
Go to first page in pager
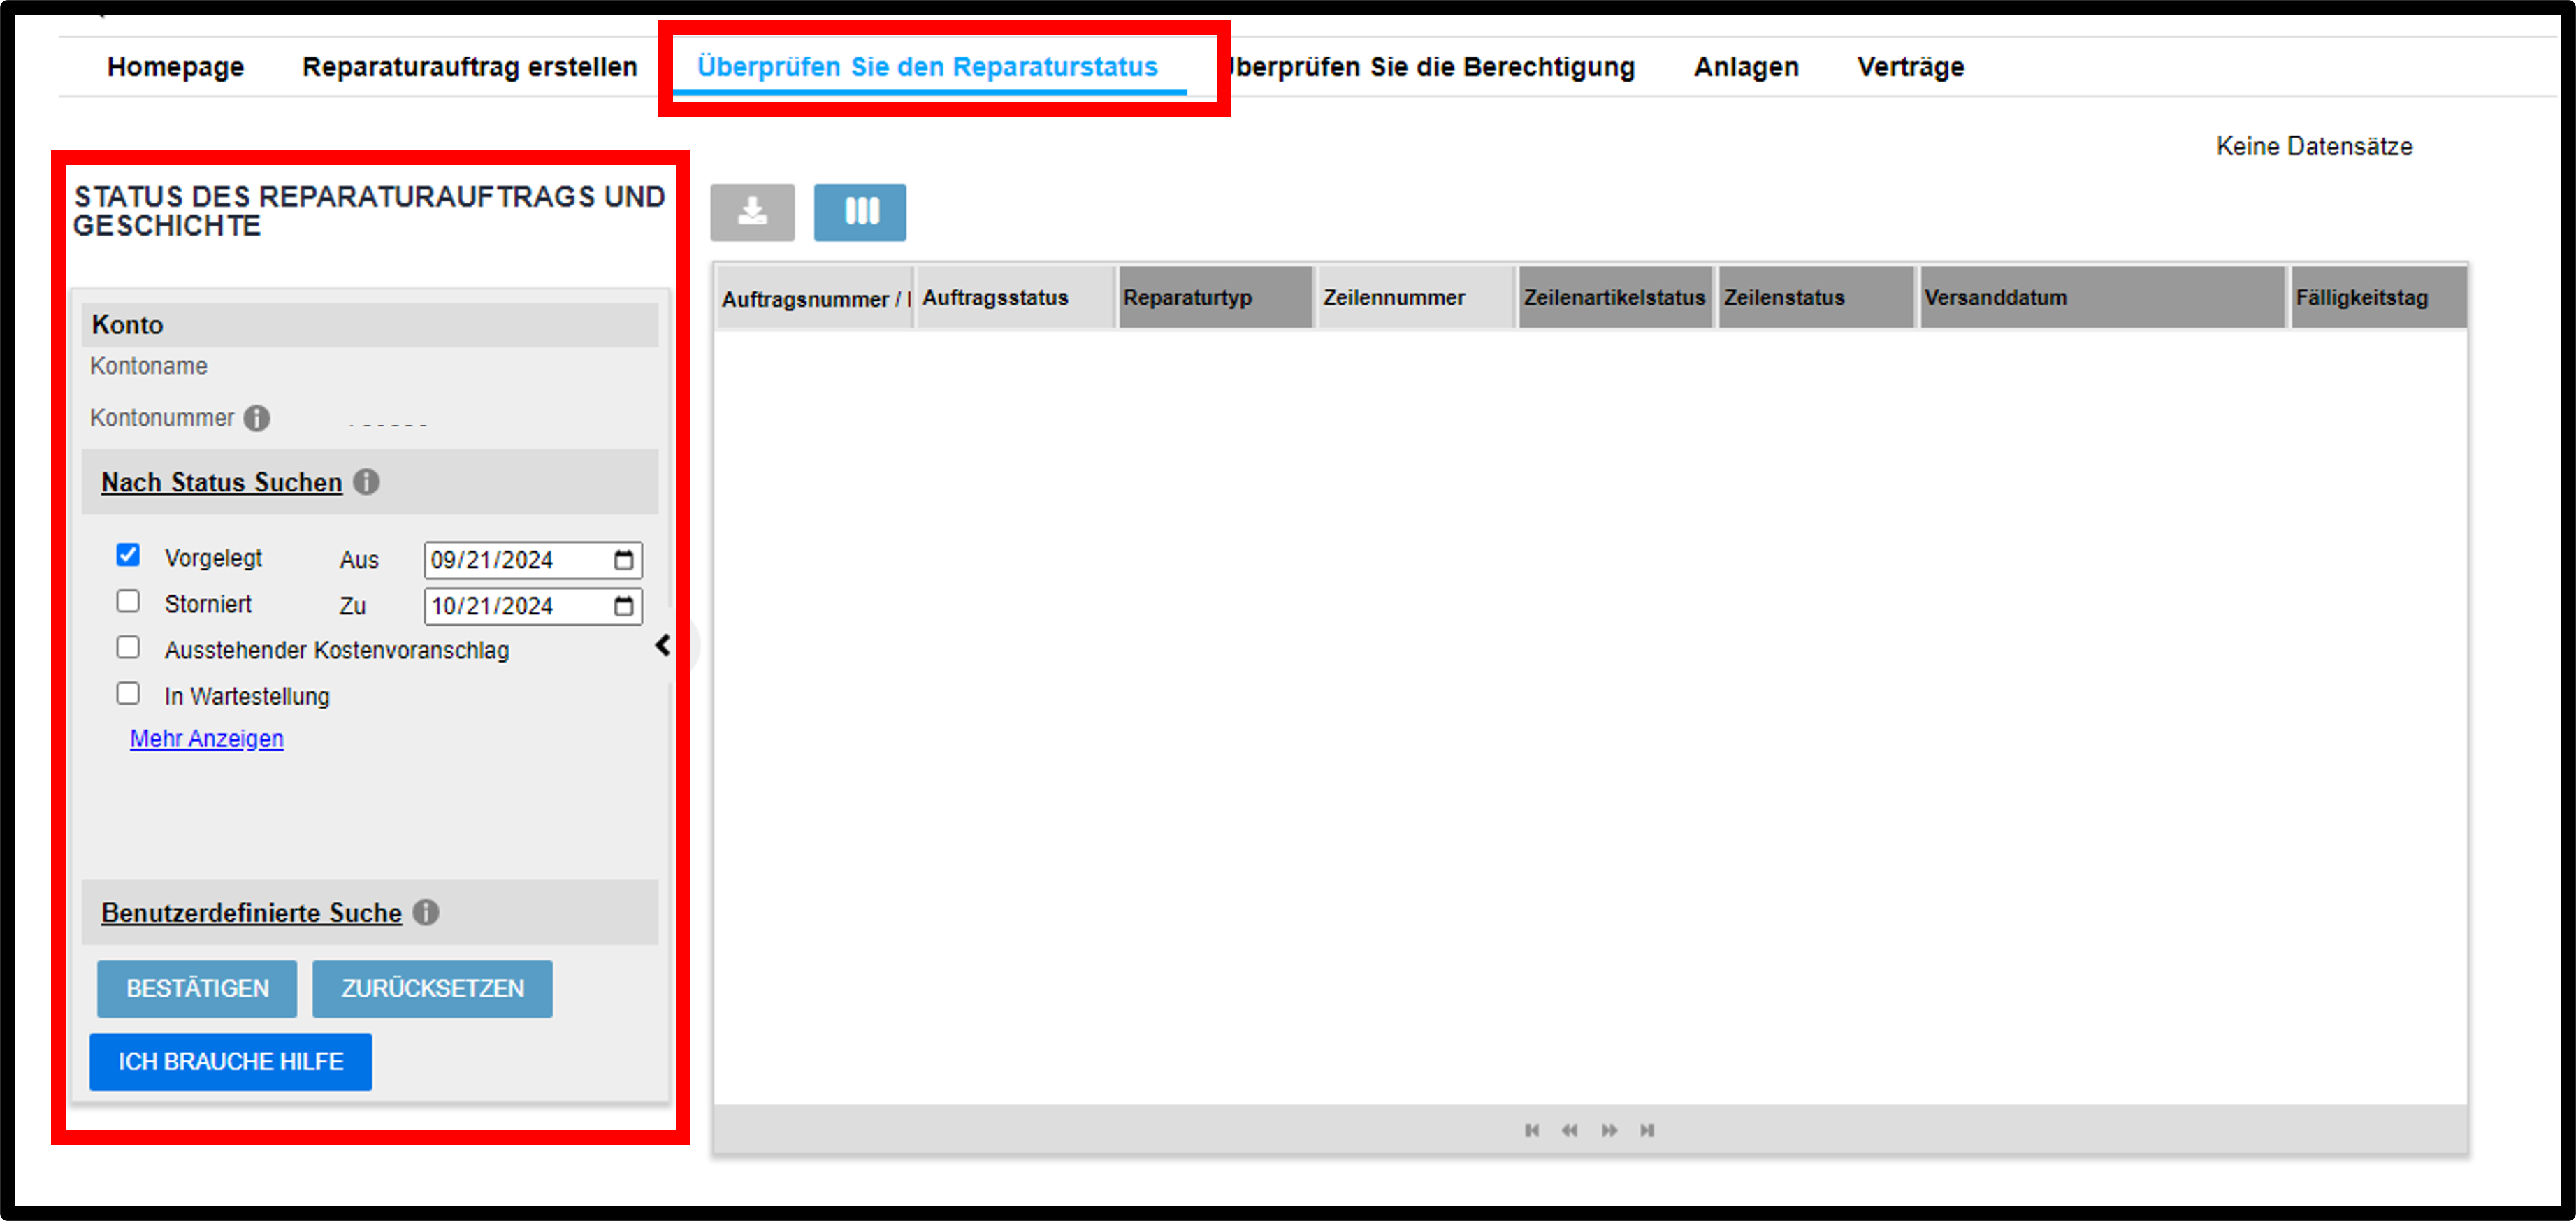[1532, 1130]
